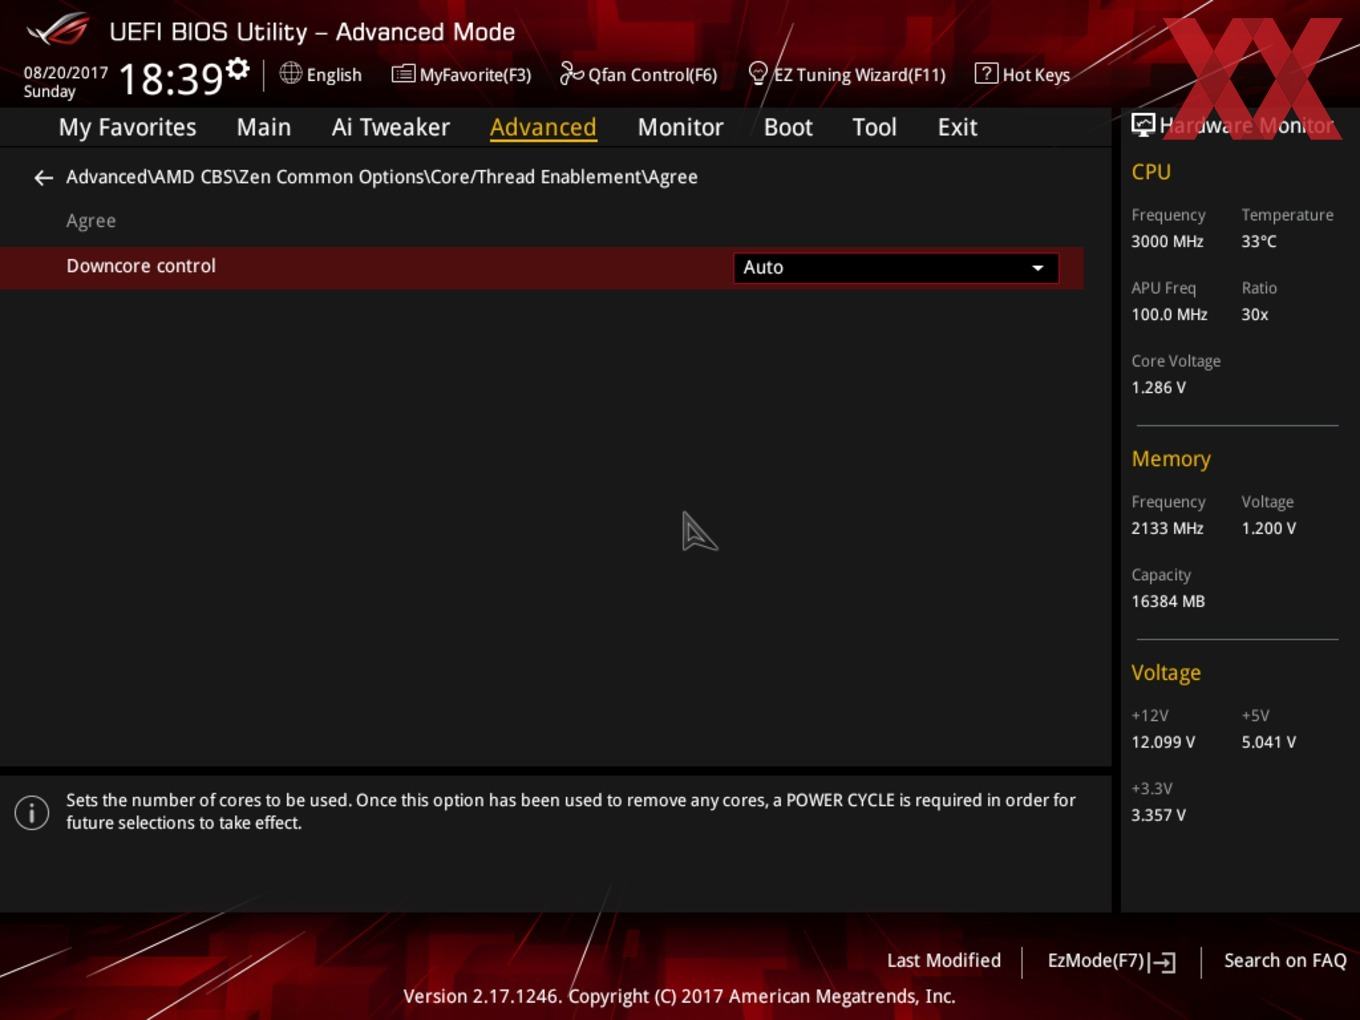Go to the Ai Tweaker tab
Viewport: 1360px width, 1020px height.
pyautogui.click(x=391, y=128)
